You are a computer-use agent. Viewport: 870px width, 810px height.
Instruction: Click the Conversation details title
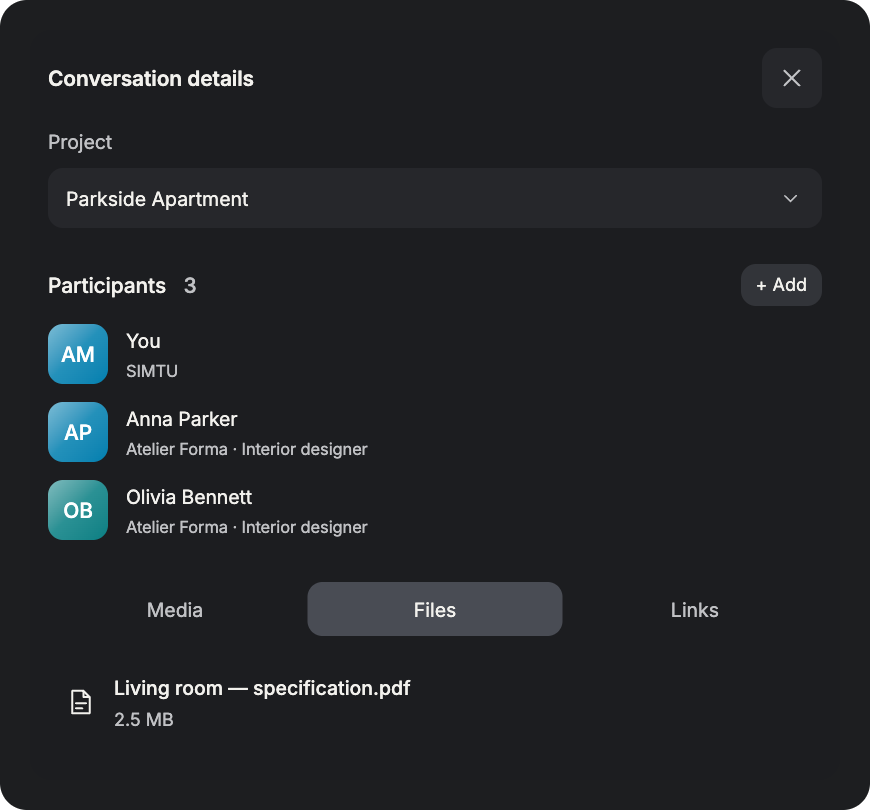151,79
